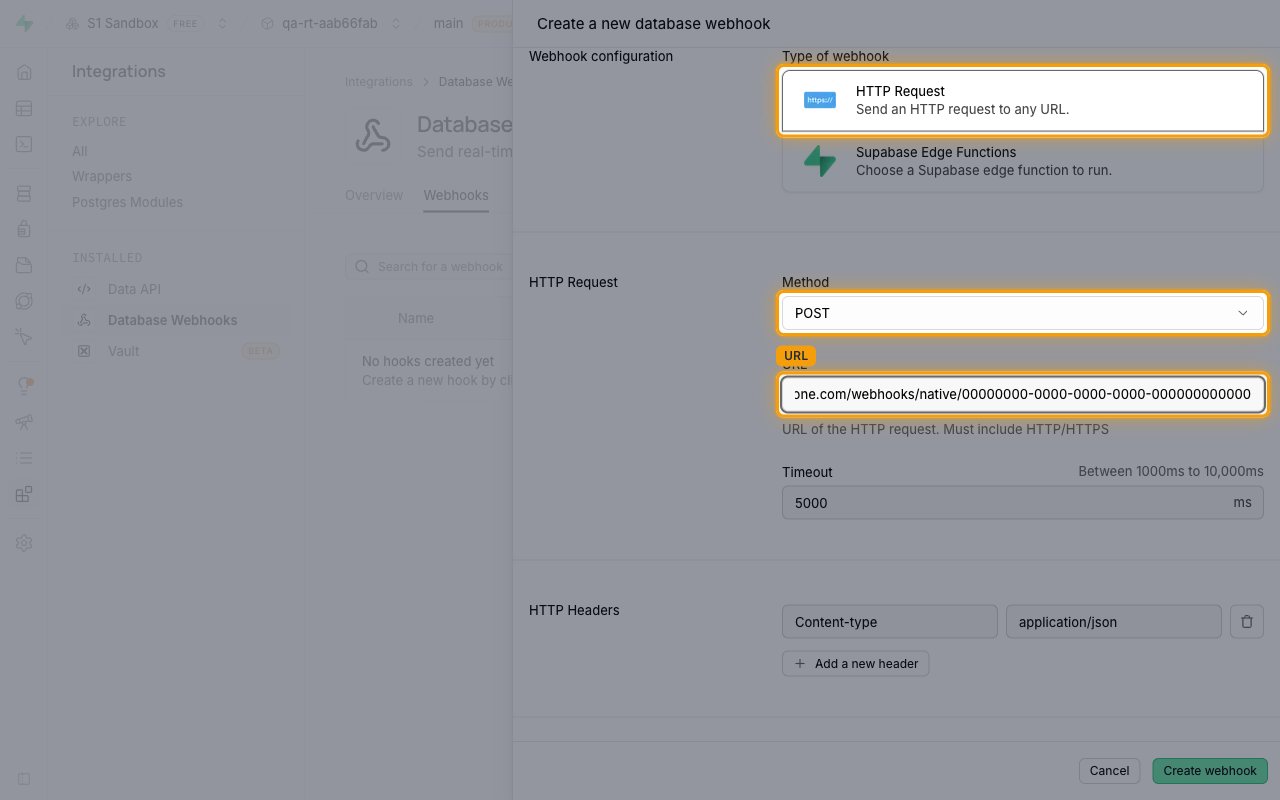Switch to the Overview tab

[374, 195]
